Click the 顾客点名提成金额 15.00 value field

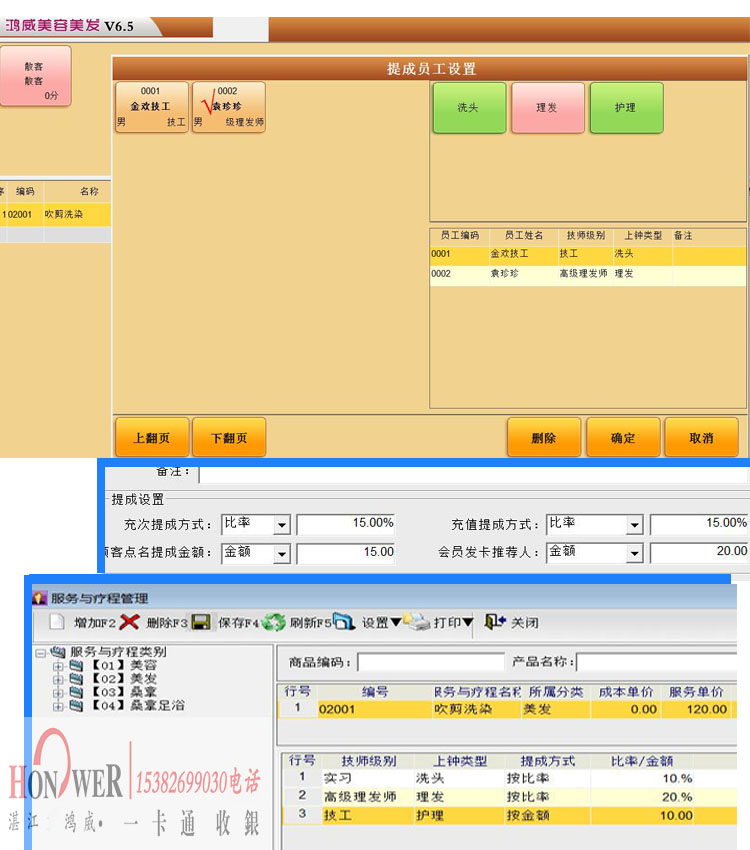(345, 553)
